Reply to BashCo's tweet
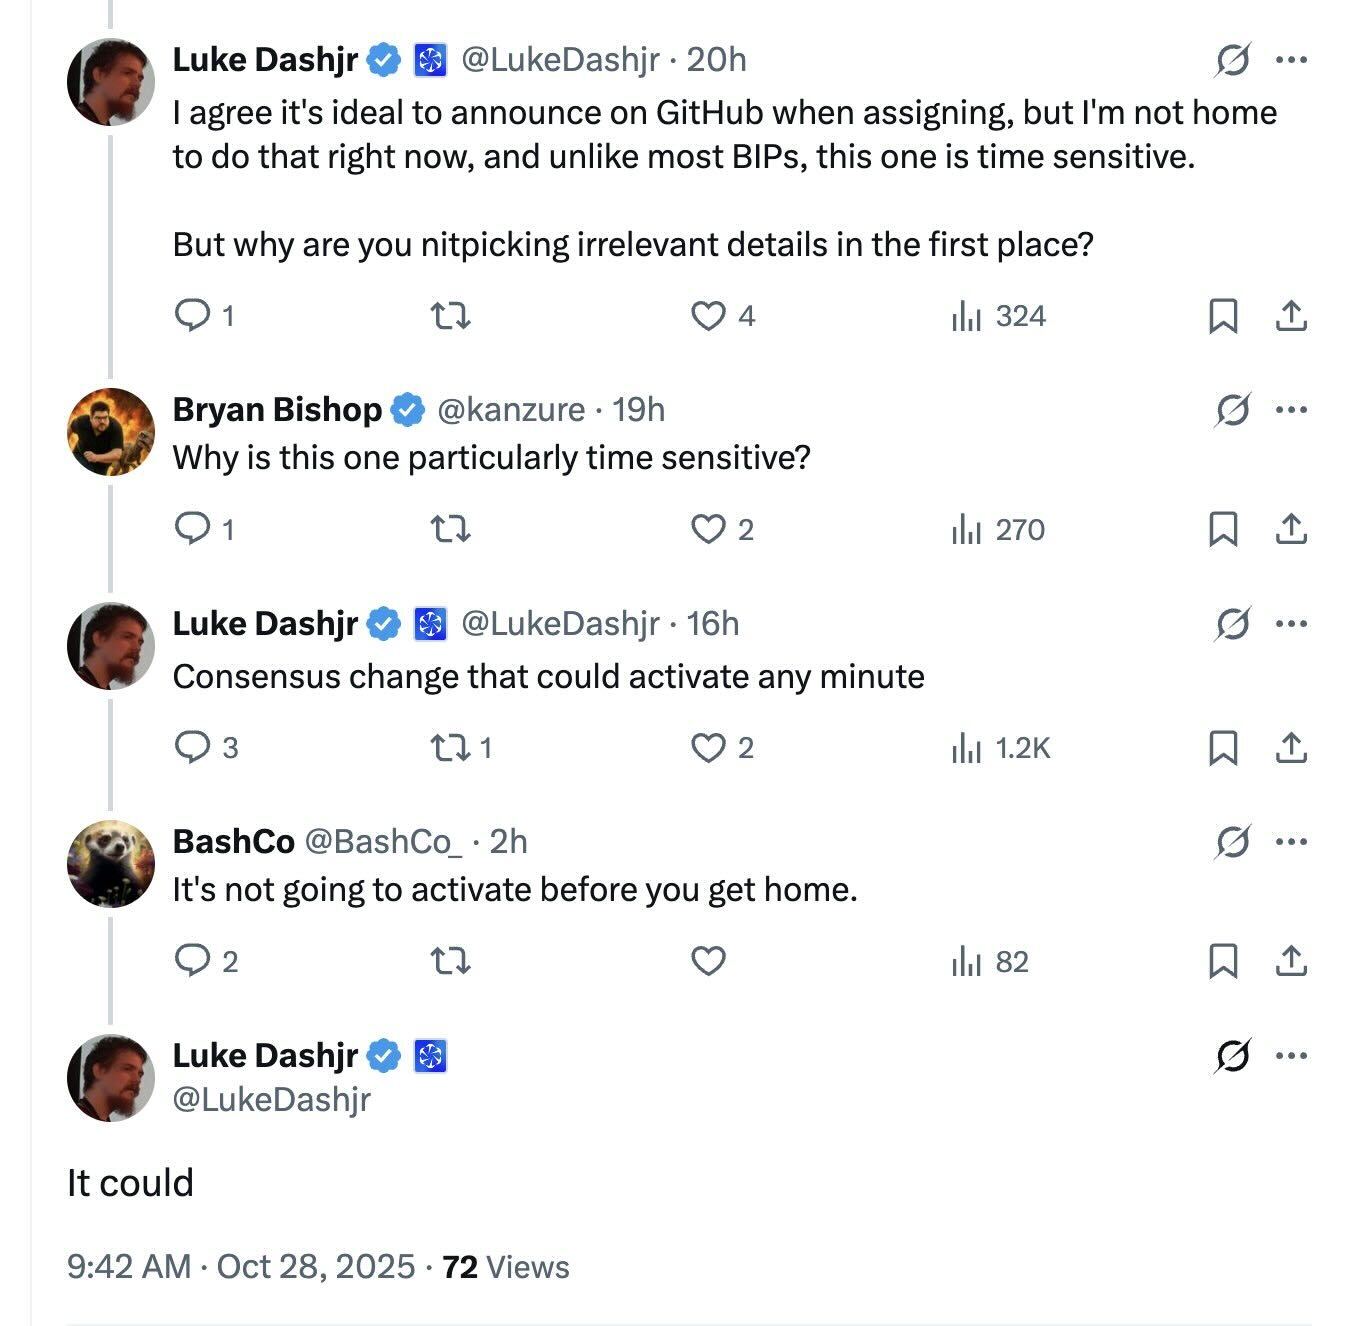This screenshot has width=1346, height=1326. [x=190, y=961]
